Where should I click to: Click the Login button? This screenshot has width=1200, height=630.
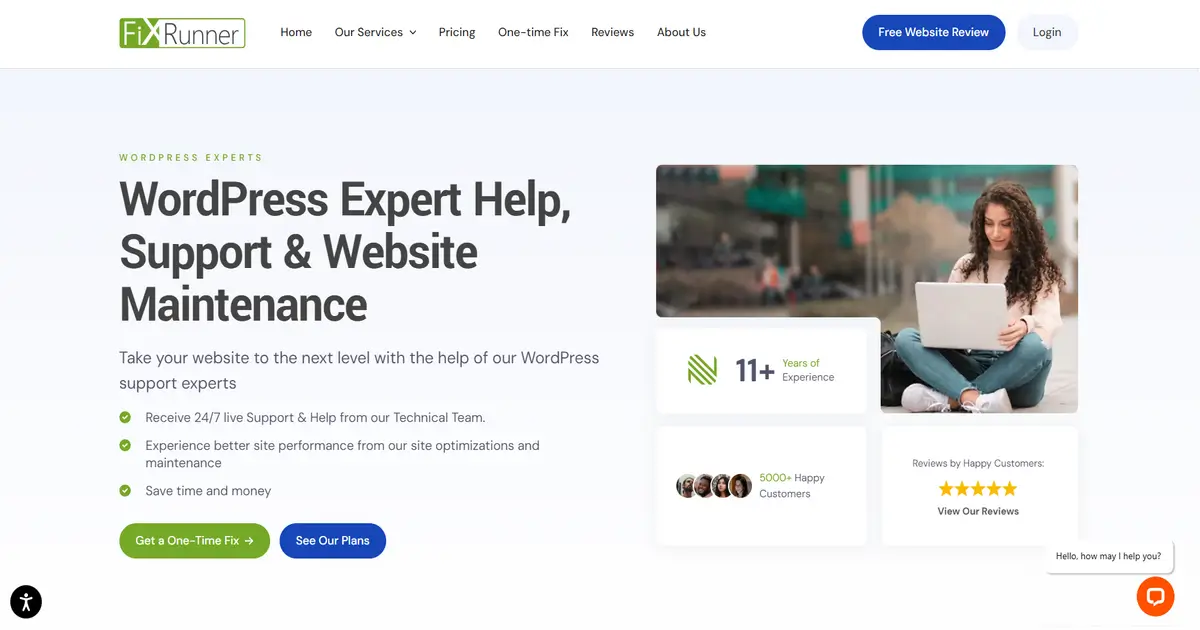pyautogui.click(x=1047, y=32)
